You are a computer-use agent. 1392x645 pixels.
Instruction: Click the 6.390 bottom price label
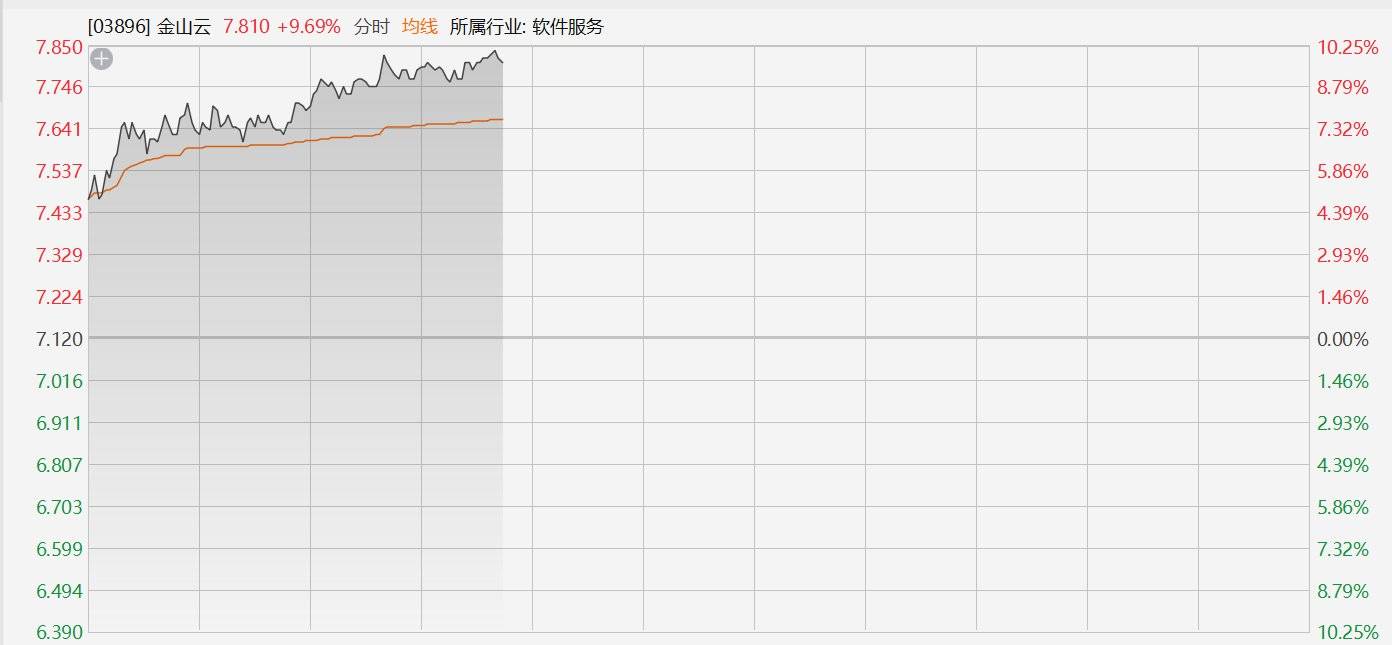coord(58,632)
